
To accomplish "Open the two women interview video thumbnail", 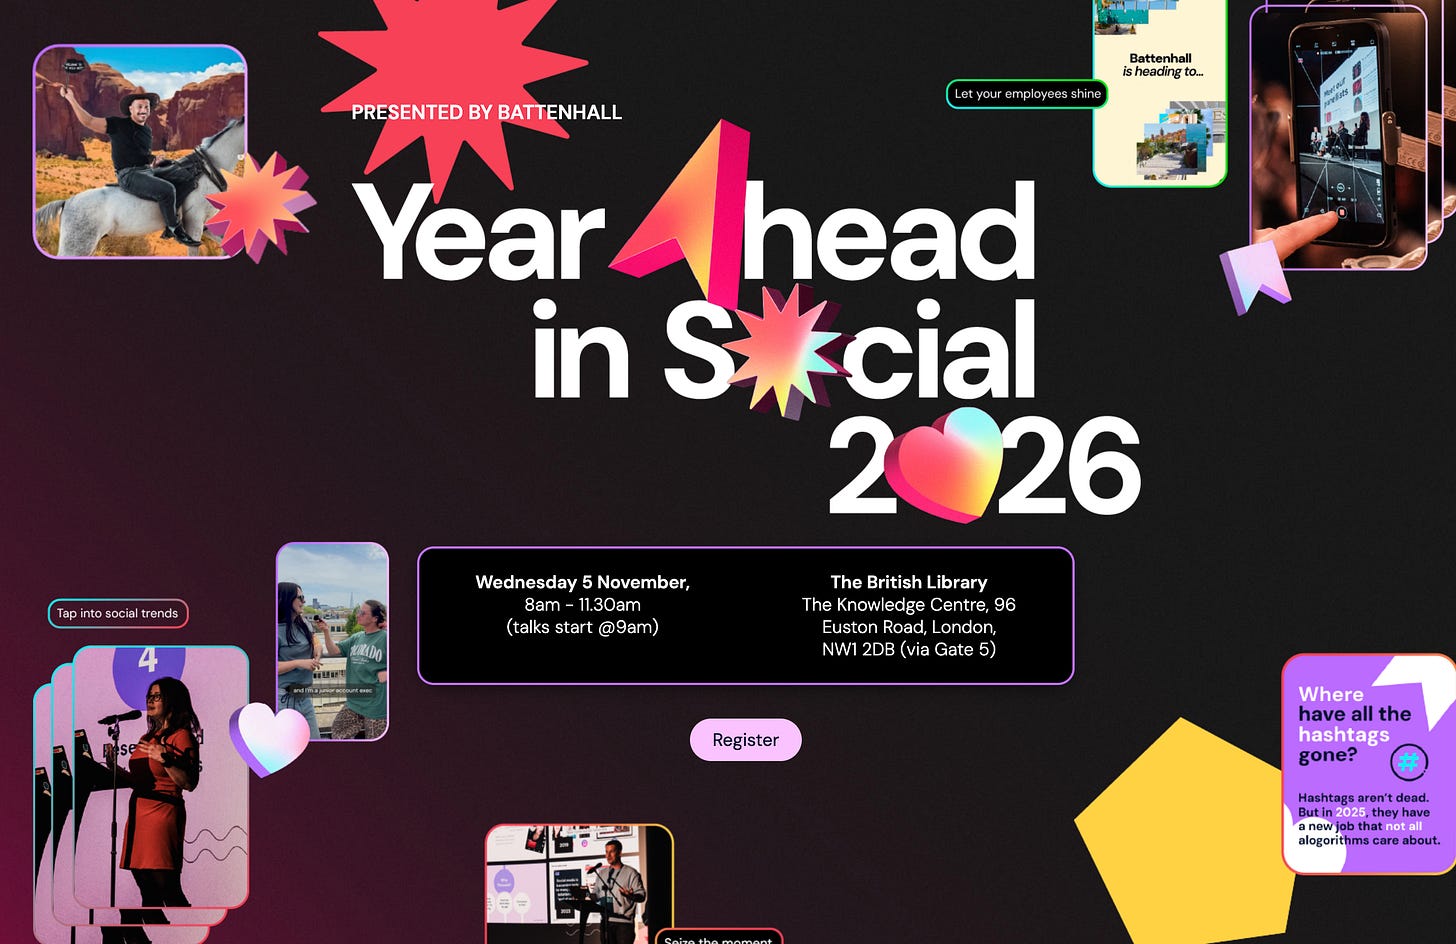I will [332, 641].
